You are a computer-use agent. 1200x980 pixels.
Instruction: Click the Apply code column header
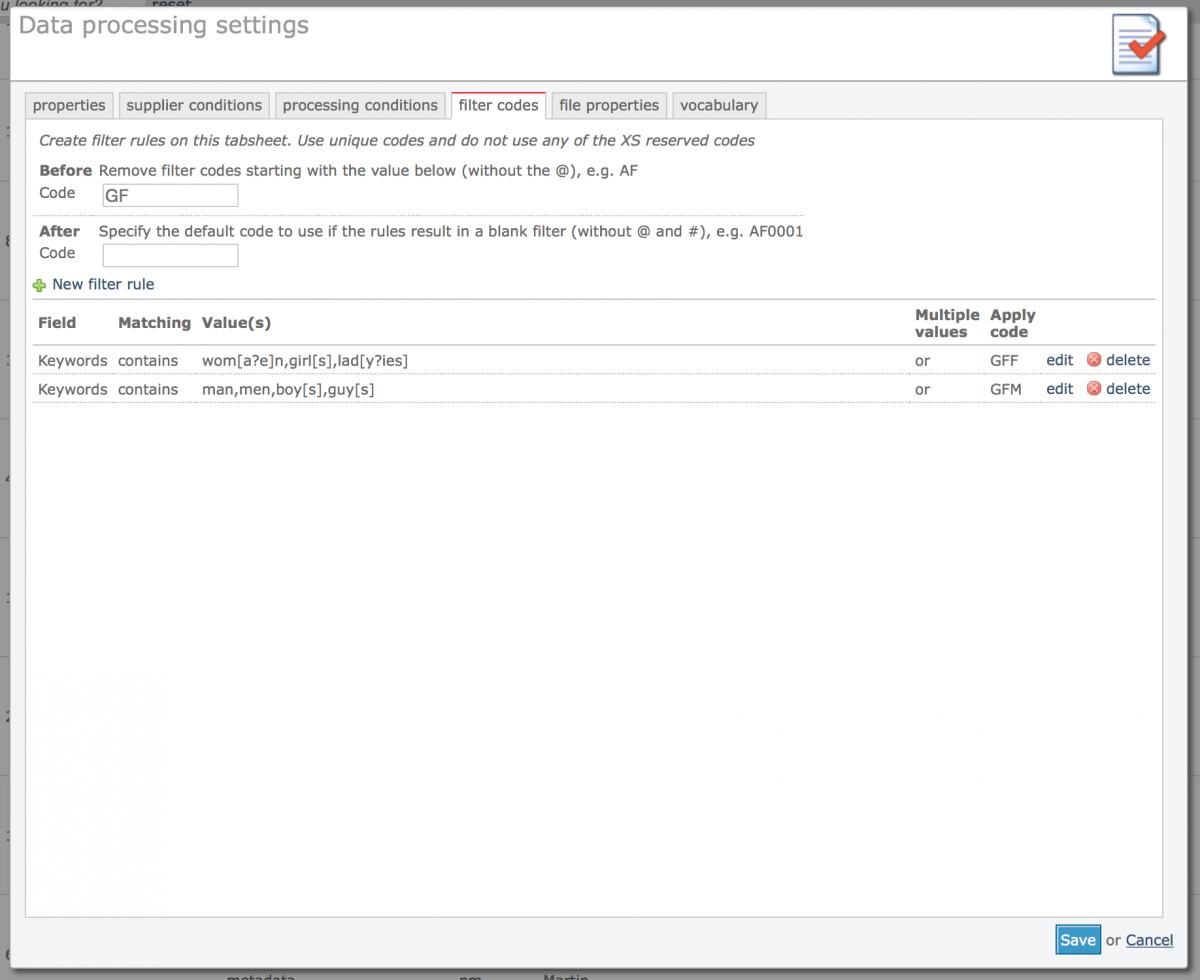(1011, 323)
